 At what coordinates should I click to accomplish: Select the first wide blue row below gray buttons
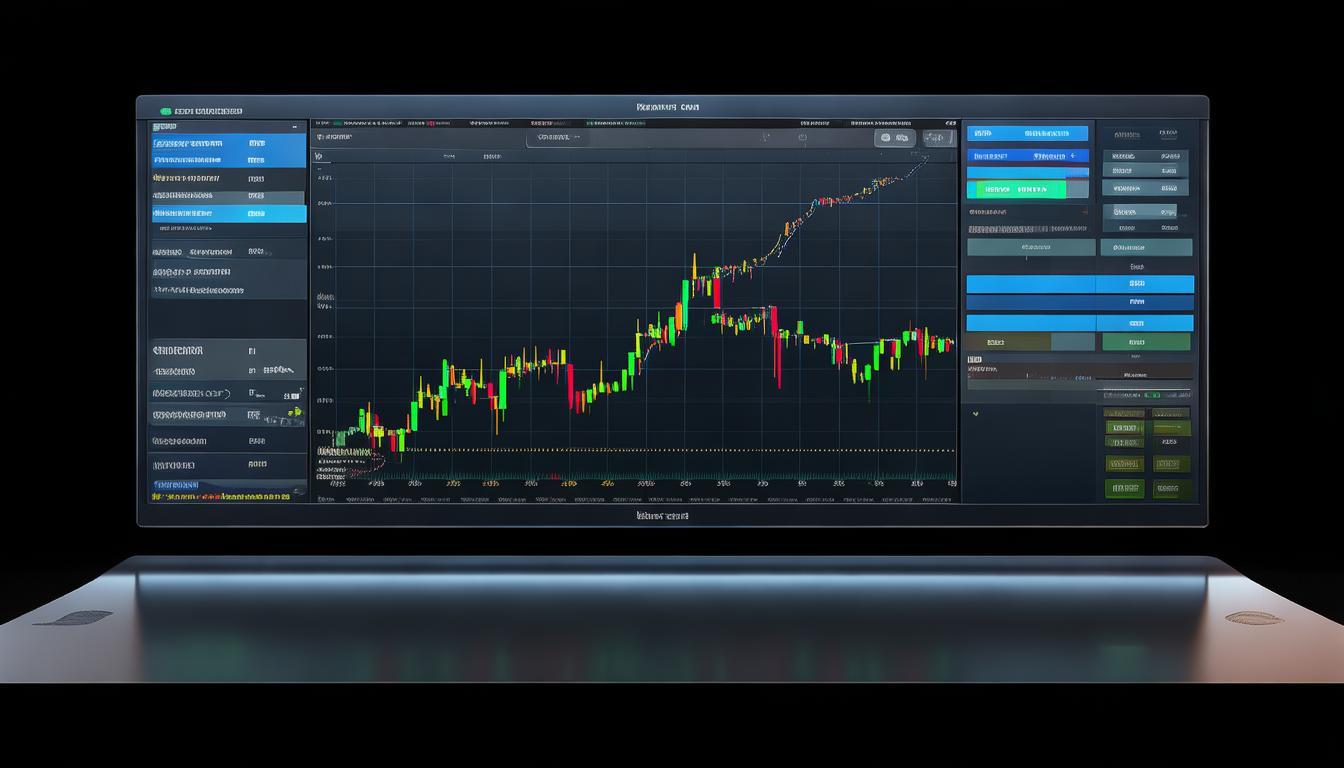point(1080,284)
